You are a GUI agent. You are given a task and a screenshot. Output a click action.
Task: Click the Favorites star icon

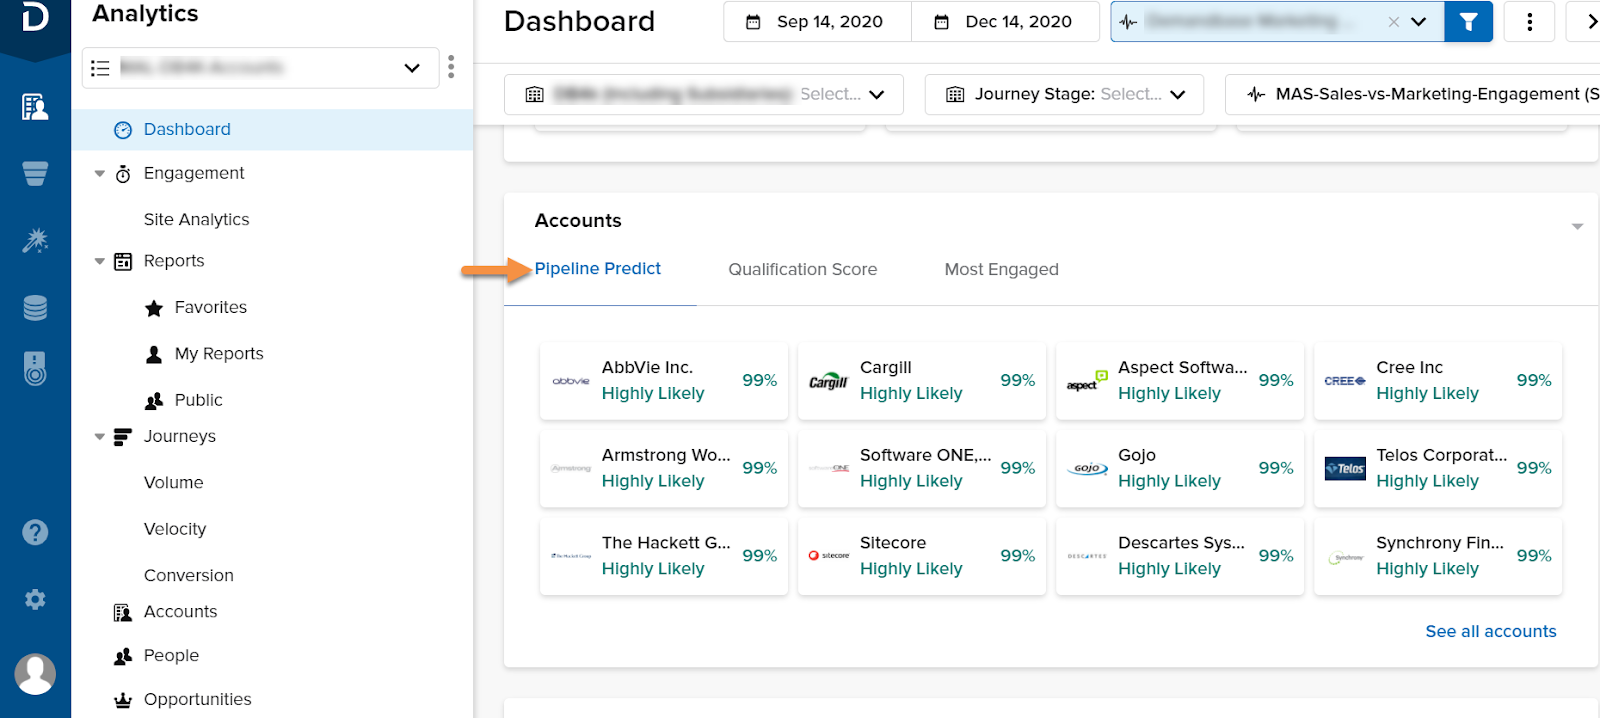[154, 308]
